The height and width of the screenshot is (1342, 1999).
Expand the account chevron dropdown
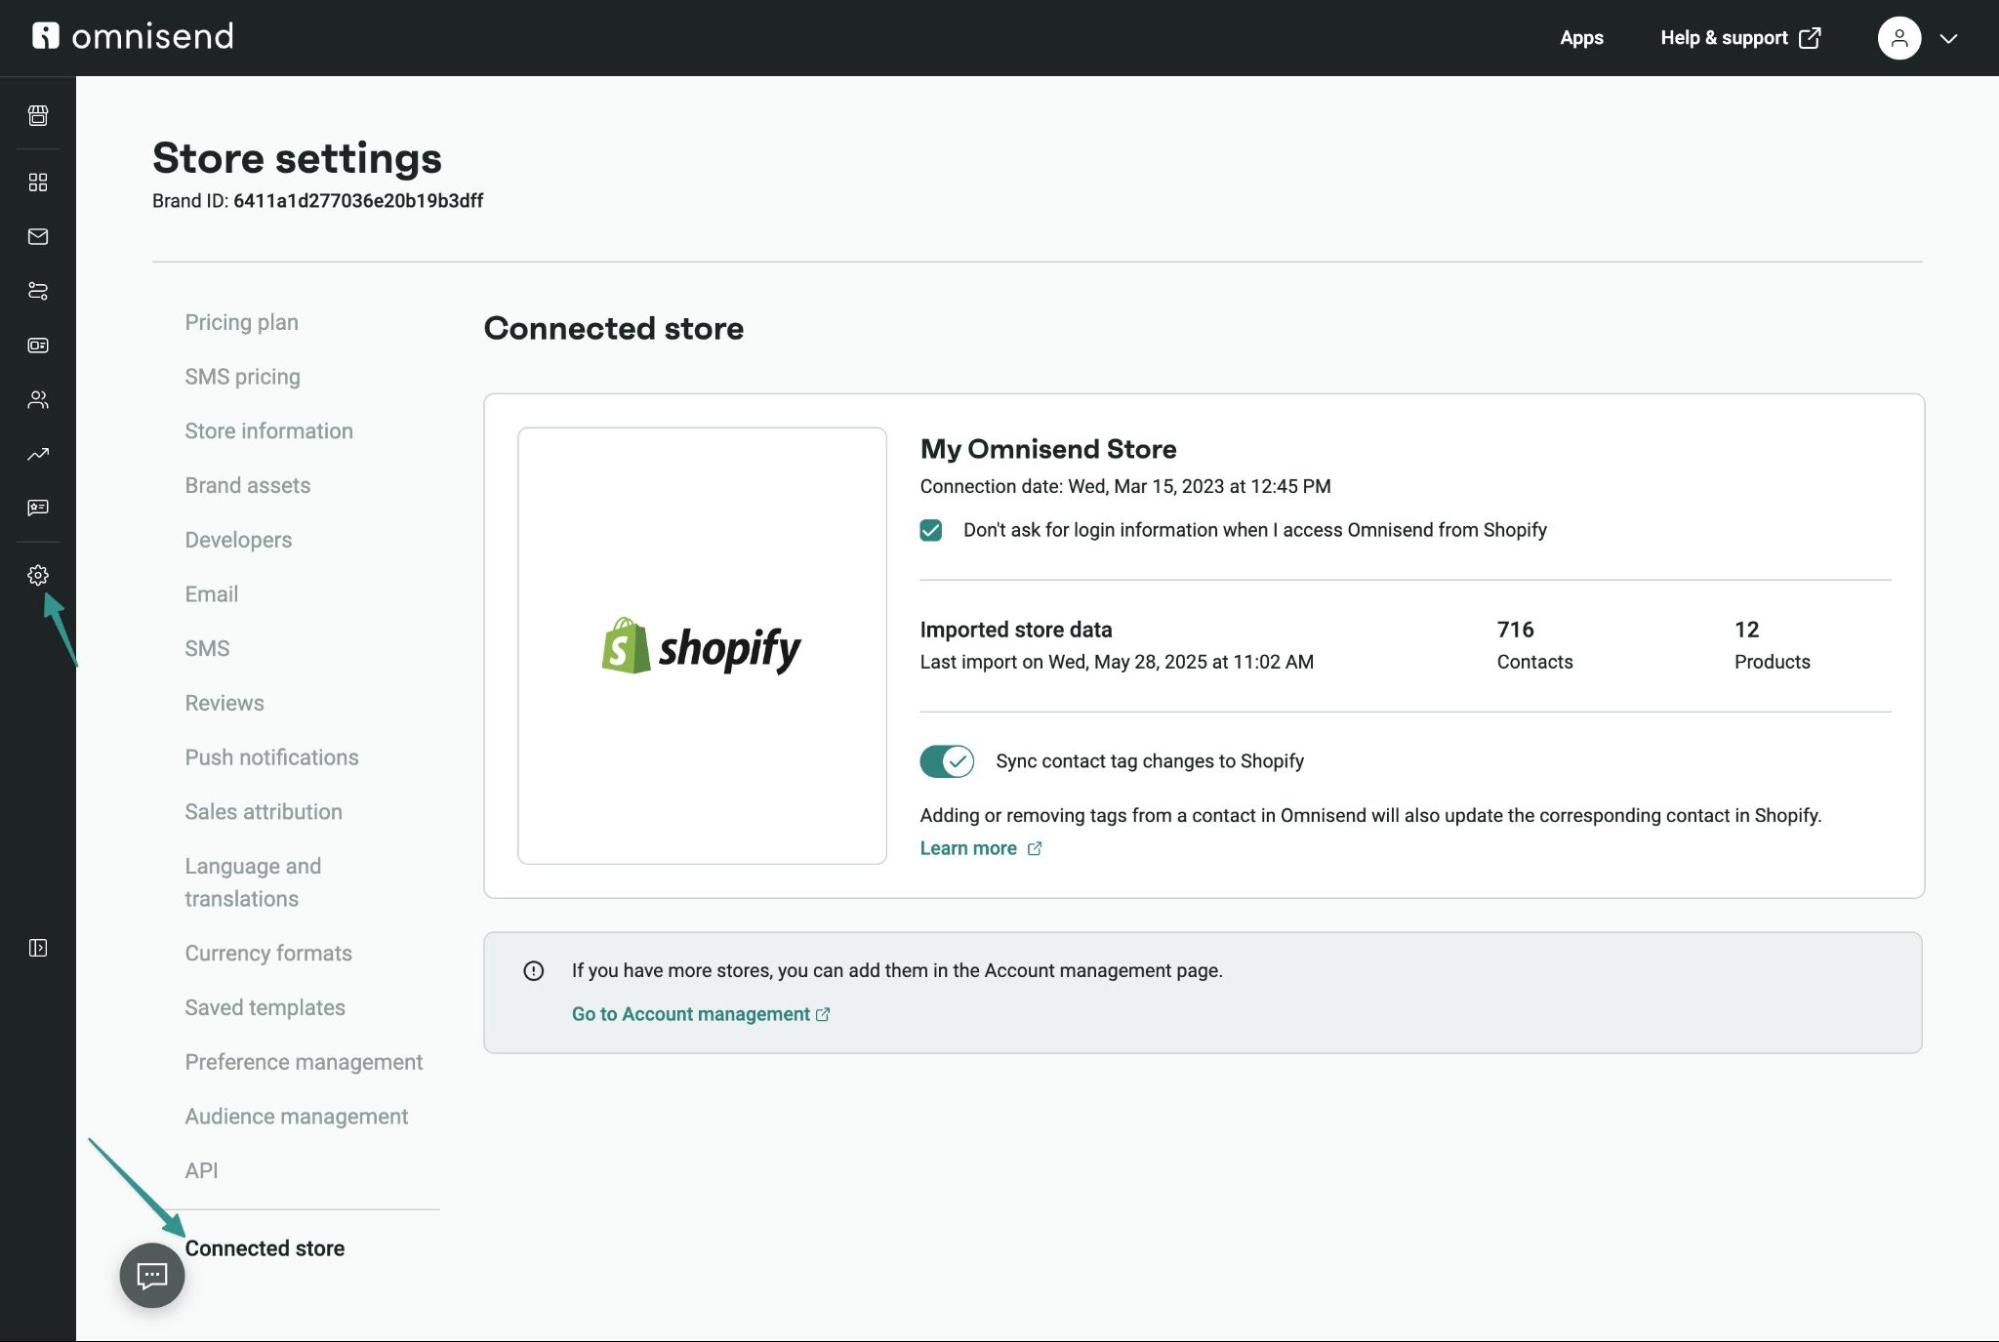coord(1948,39)
